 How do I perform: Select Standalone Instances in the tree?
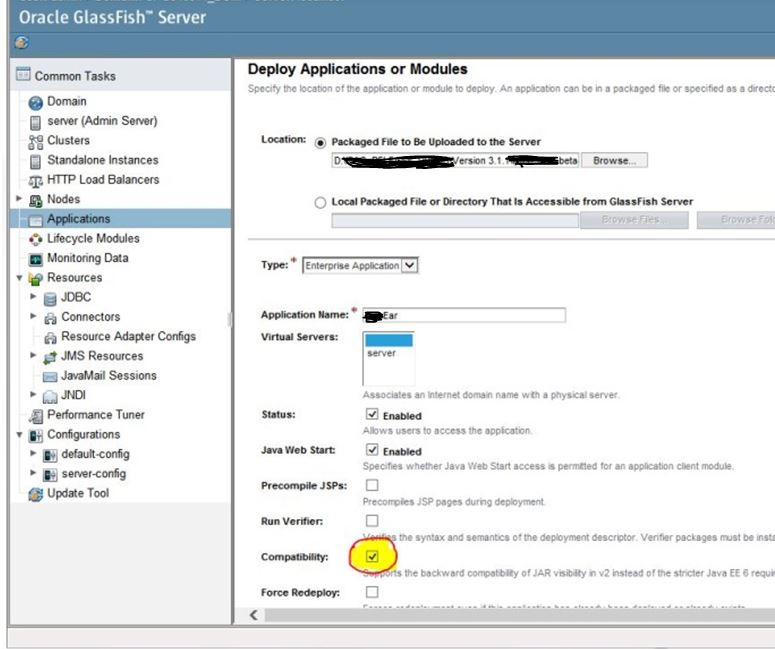pos(103,160)
